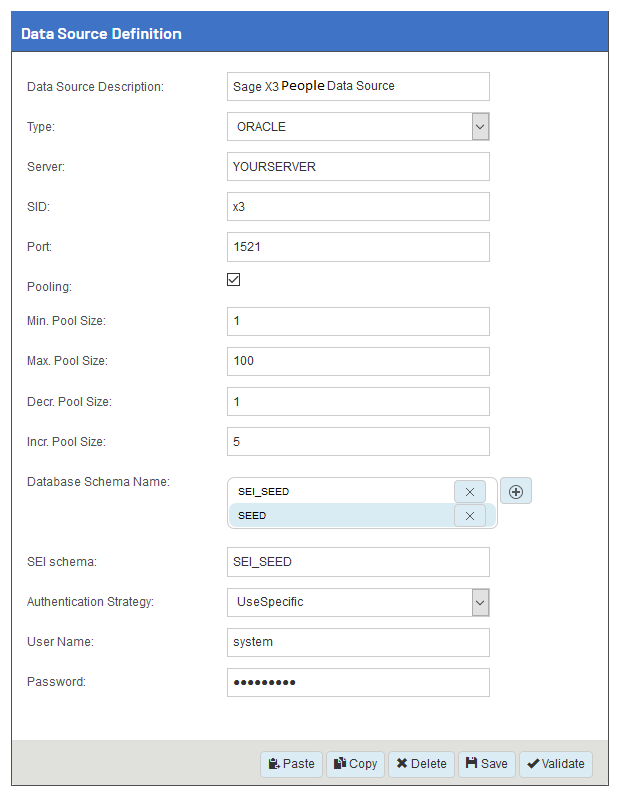Copy the data source definition

[x=355, y=763]
